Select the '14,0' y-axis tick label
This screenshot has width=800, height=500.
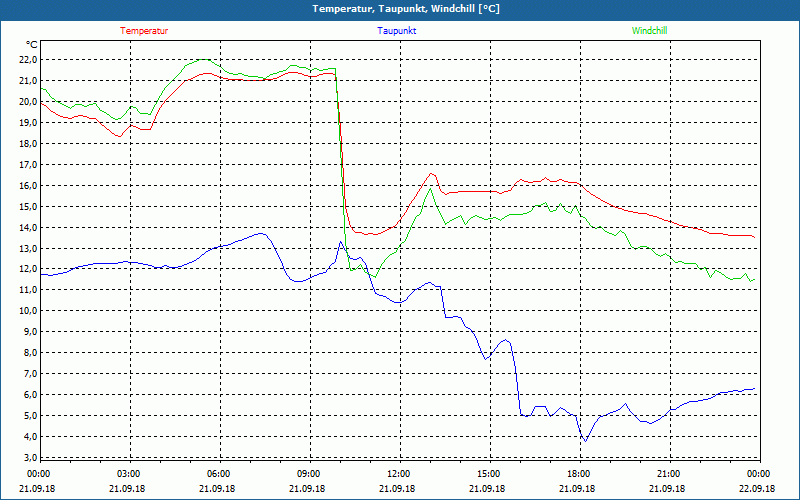click(29, 228)
